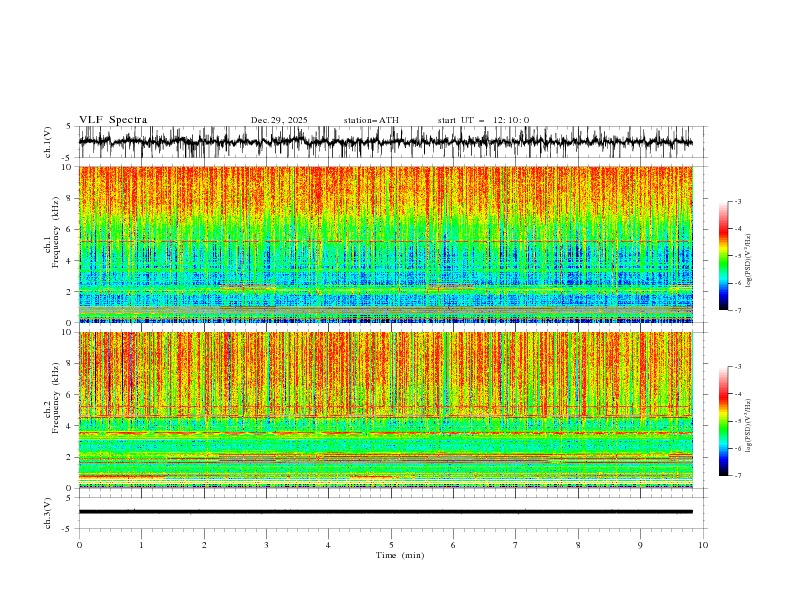Click the ch.2 spectrogram panel
This screenshot has height=612, width=792.
pyautogui.click(x=385, y=410)
